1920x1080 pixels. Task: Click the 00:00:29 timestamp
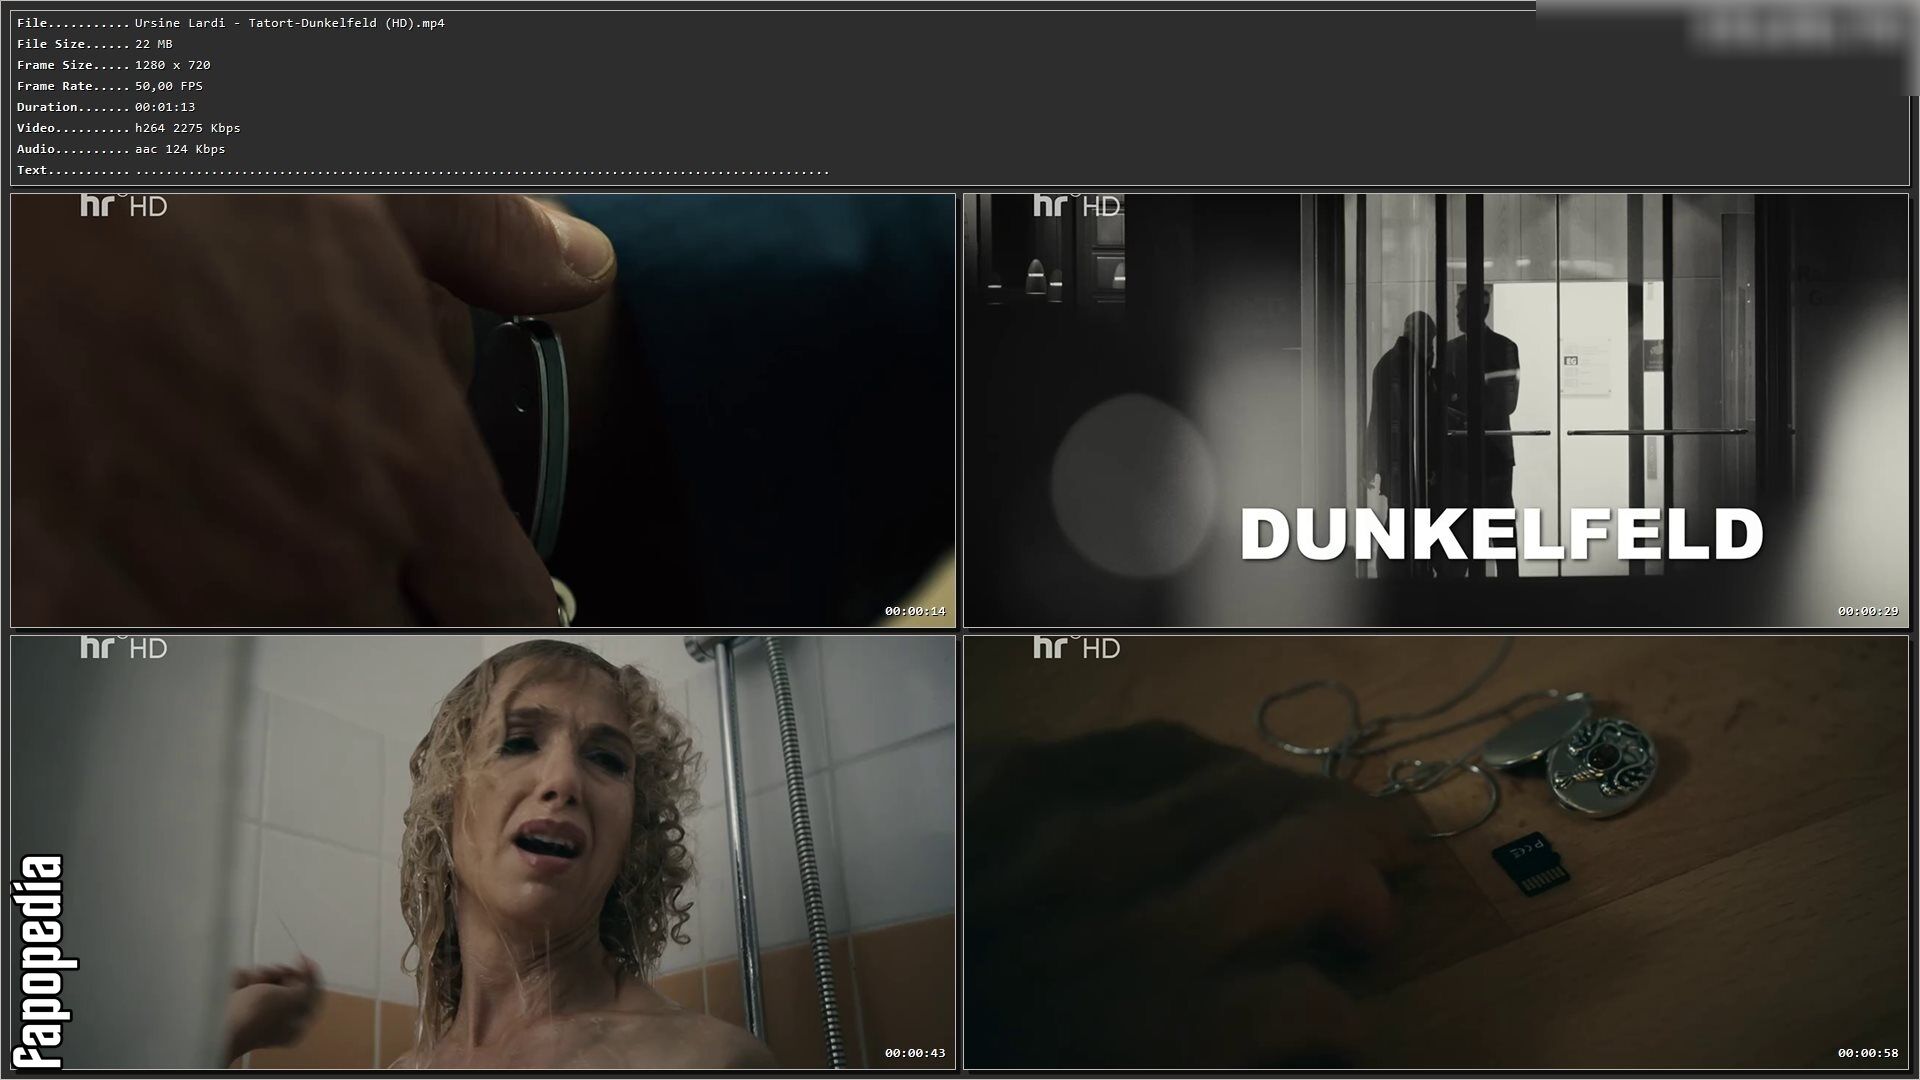[x=1867, y=611]
